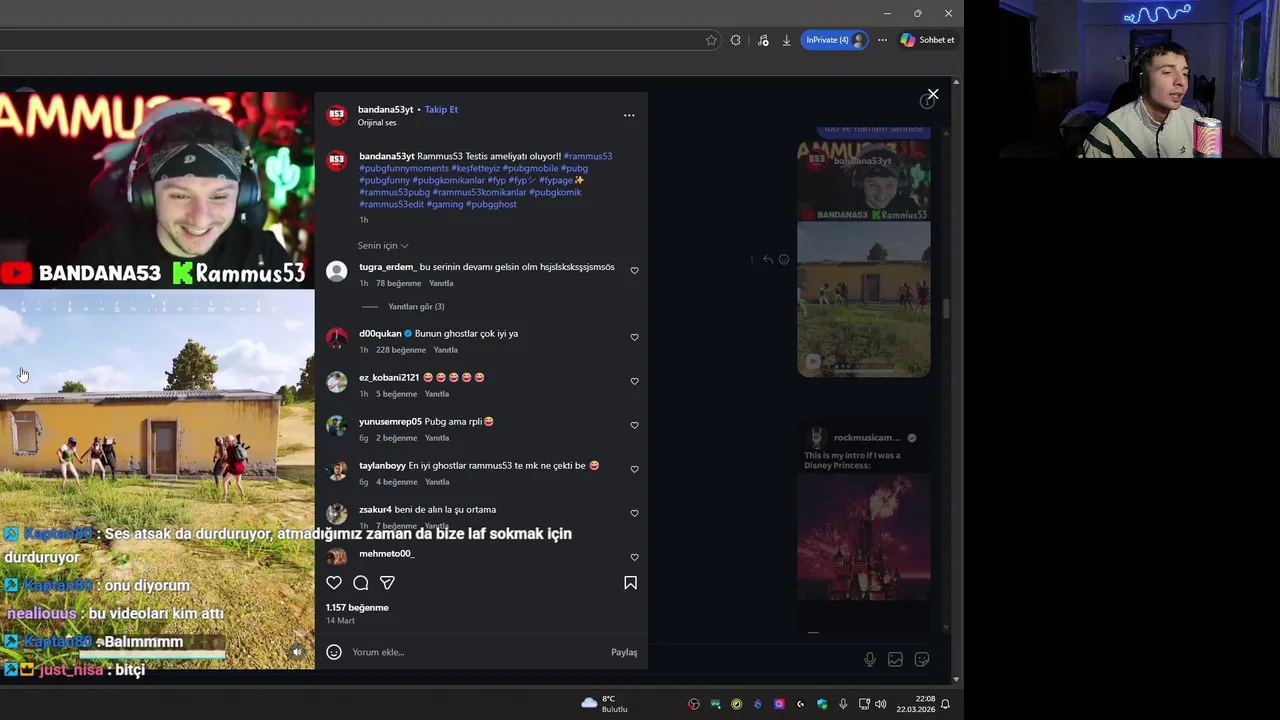Image resolution: width=1280 pixels, height=720 pixels.
Task: Open ez_kobani2121 profile avatar
Action: pos(337,381)
